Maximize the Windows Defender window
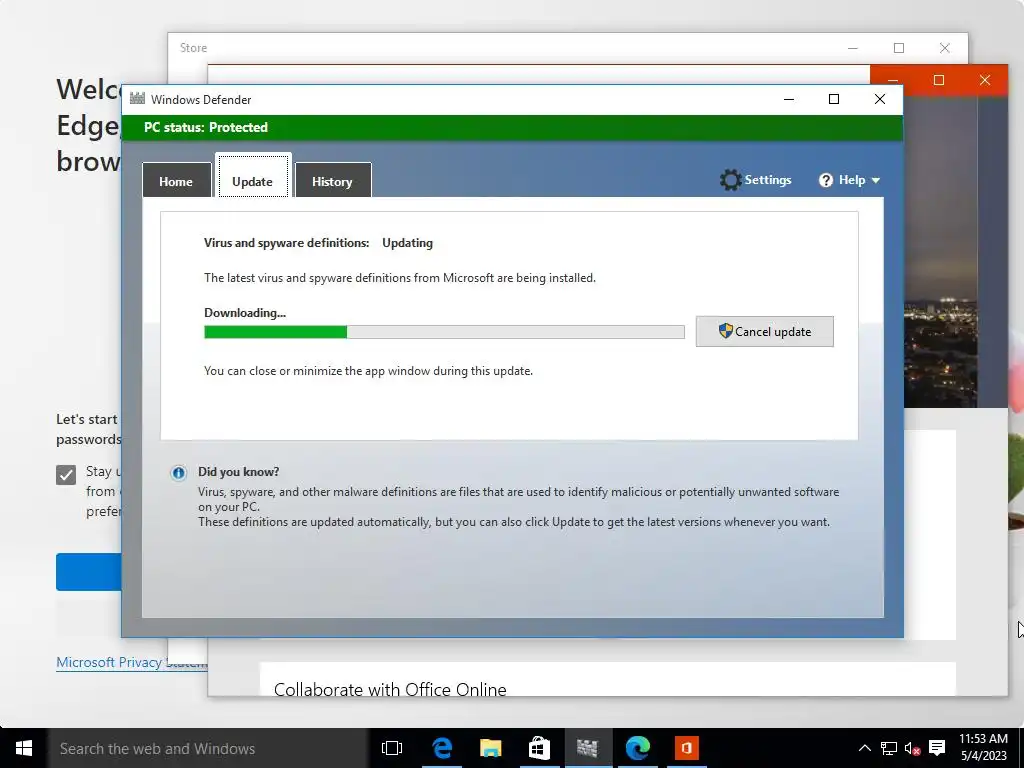Viewport: 1024px width, 768px height. [834, 99]
